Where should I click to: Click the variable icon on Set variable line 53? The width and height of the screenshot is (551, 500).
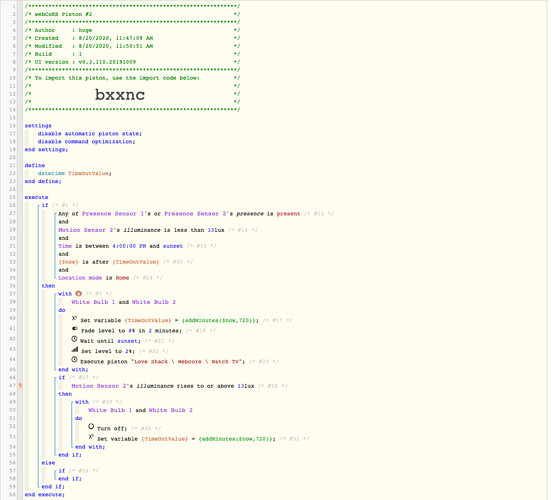[91, 437]
